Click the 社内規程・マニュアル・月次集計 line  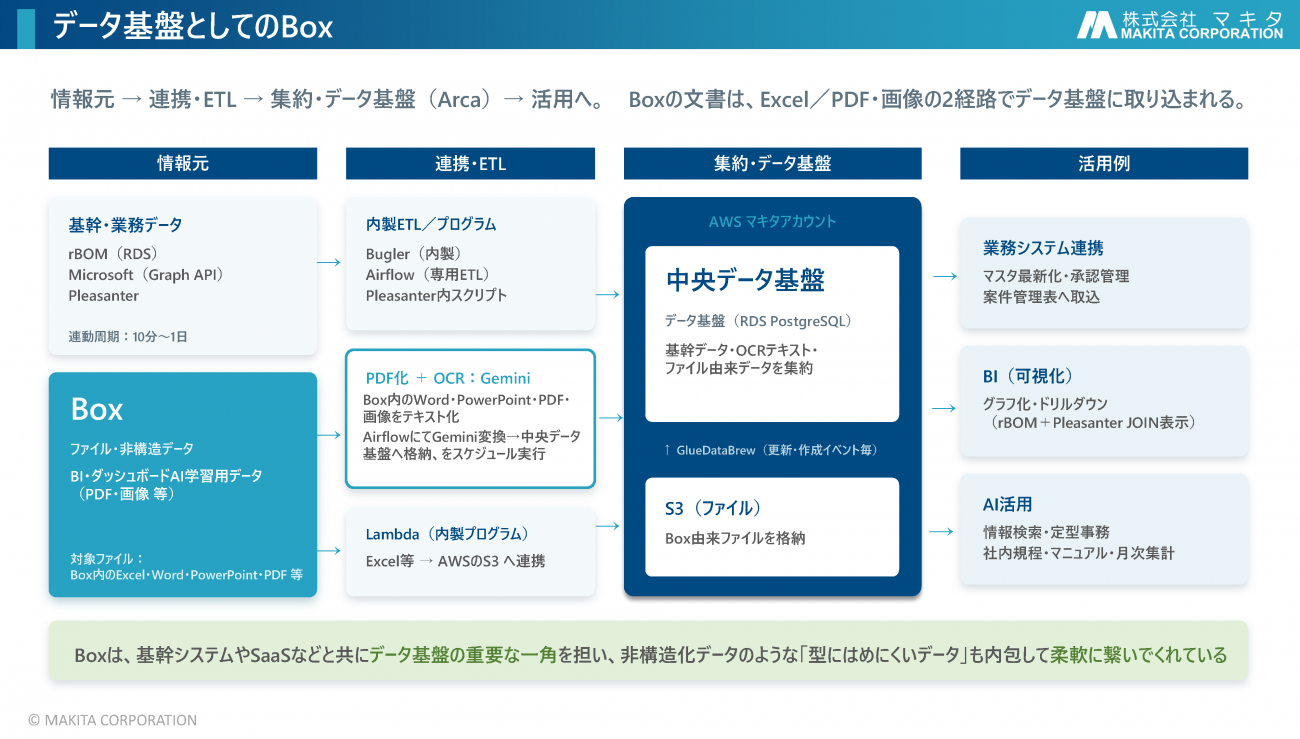(x=1079, y=553)
